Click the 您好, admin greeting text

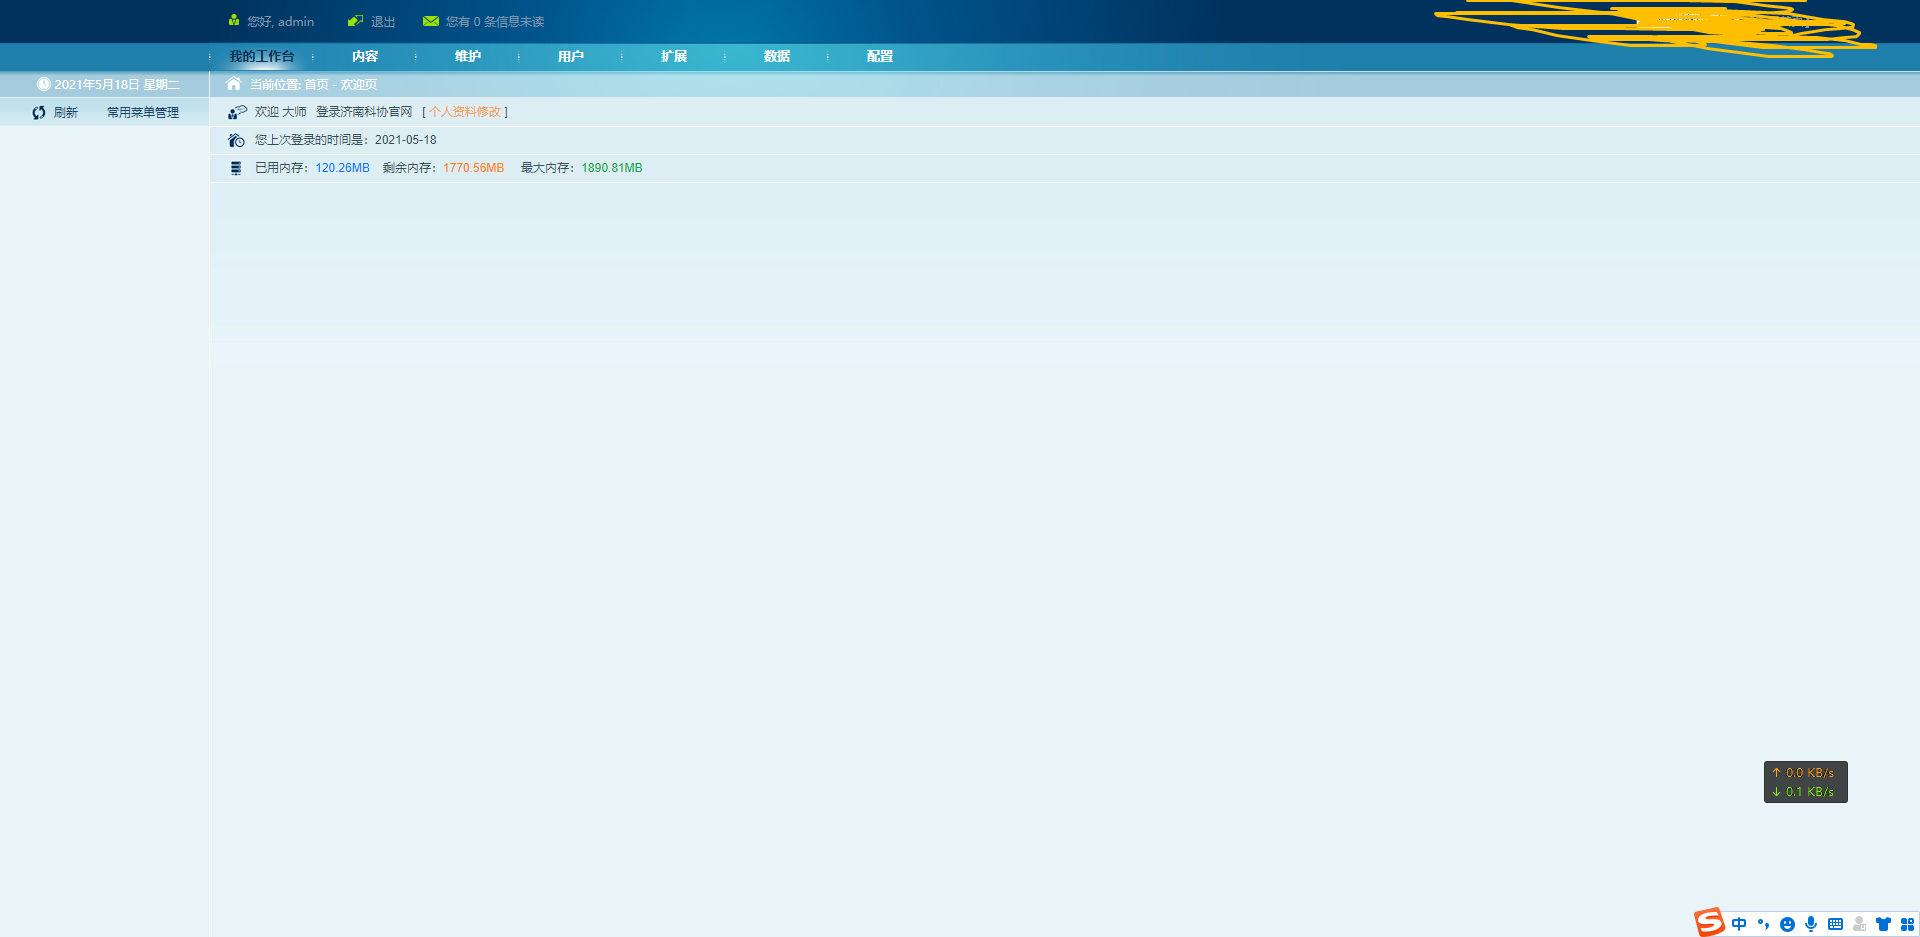click(x=281, y=22)
